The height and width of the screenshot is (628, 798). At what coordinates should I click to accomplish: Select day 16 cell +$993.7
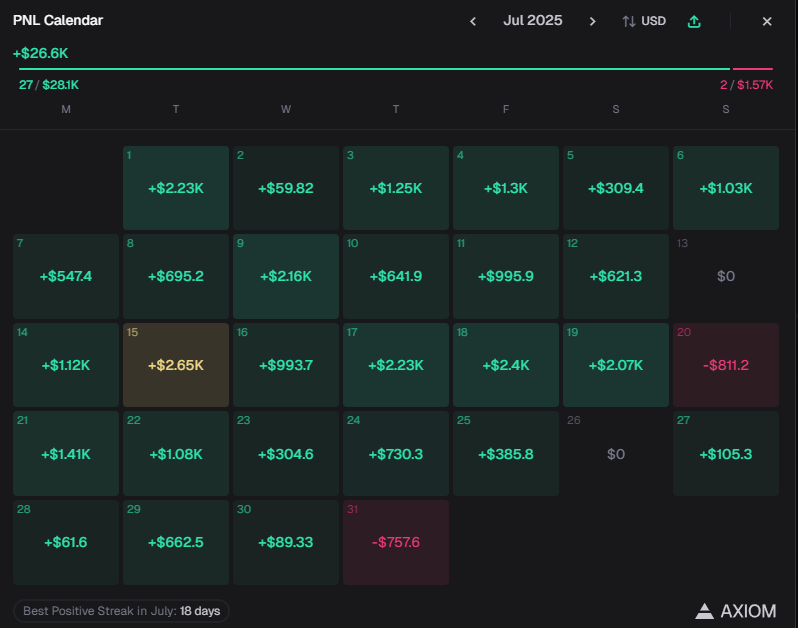(286, 365)
